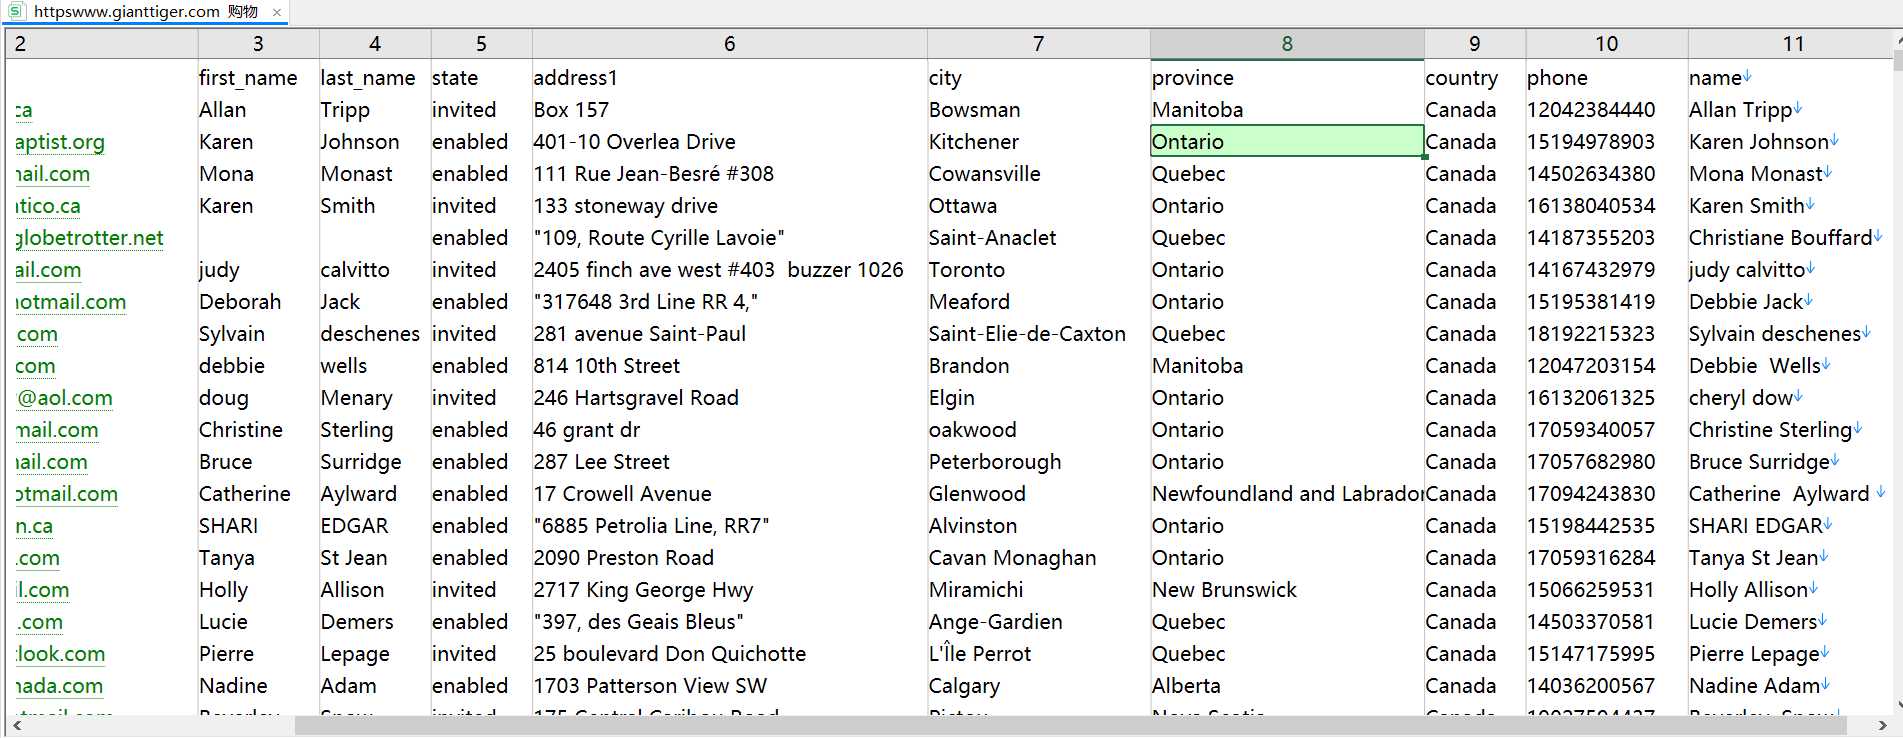The width and height of the screenshot is (1903, 738).
Task: Select column header 6
Action: (729, 44)
